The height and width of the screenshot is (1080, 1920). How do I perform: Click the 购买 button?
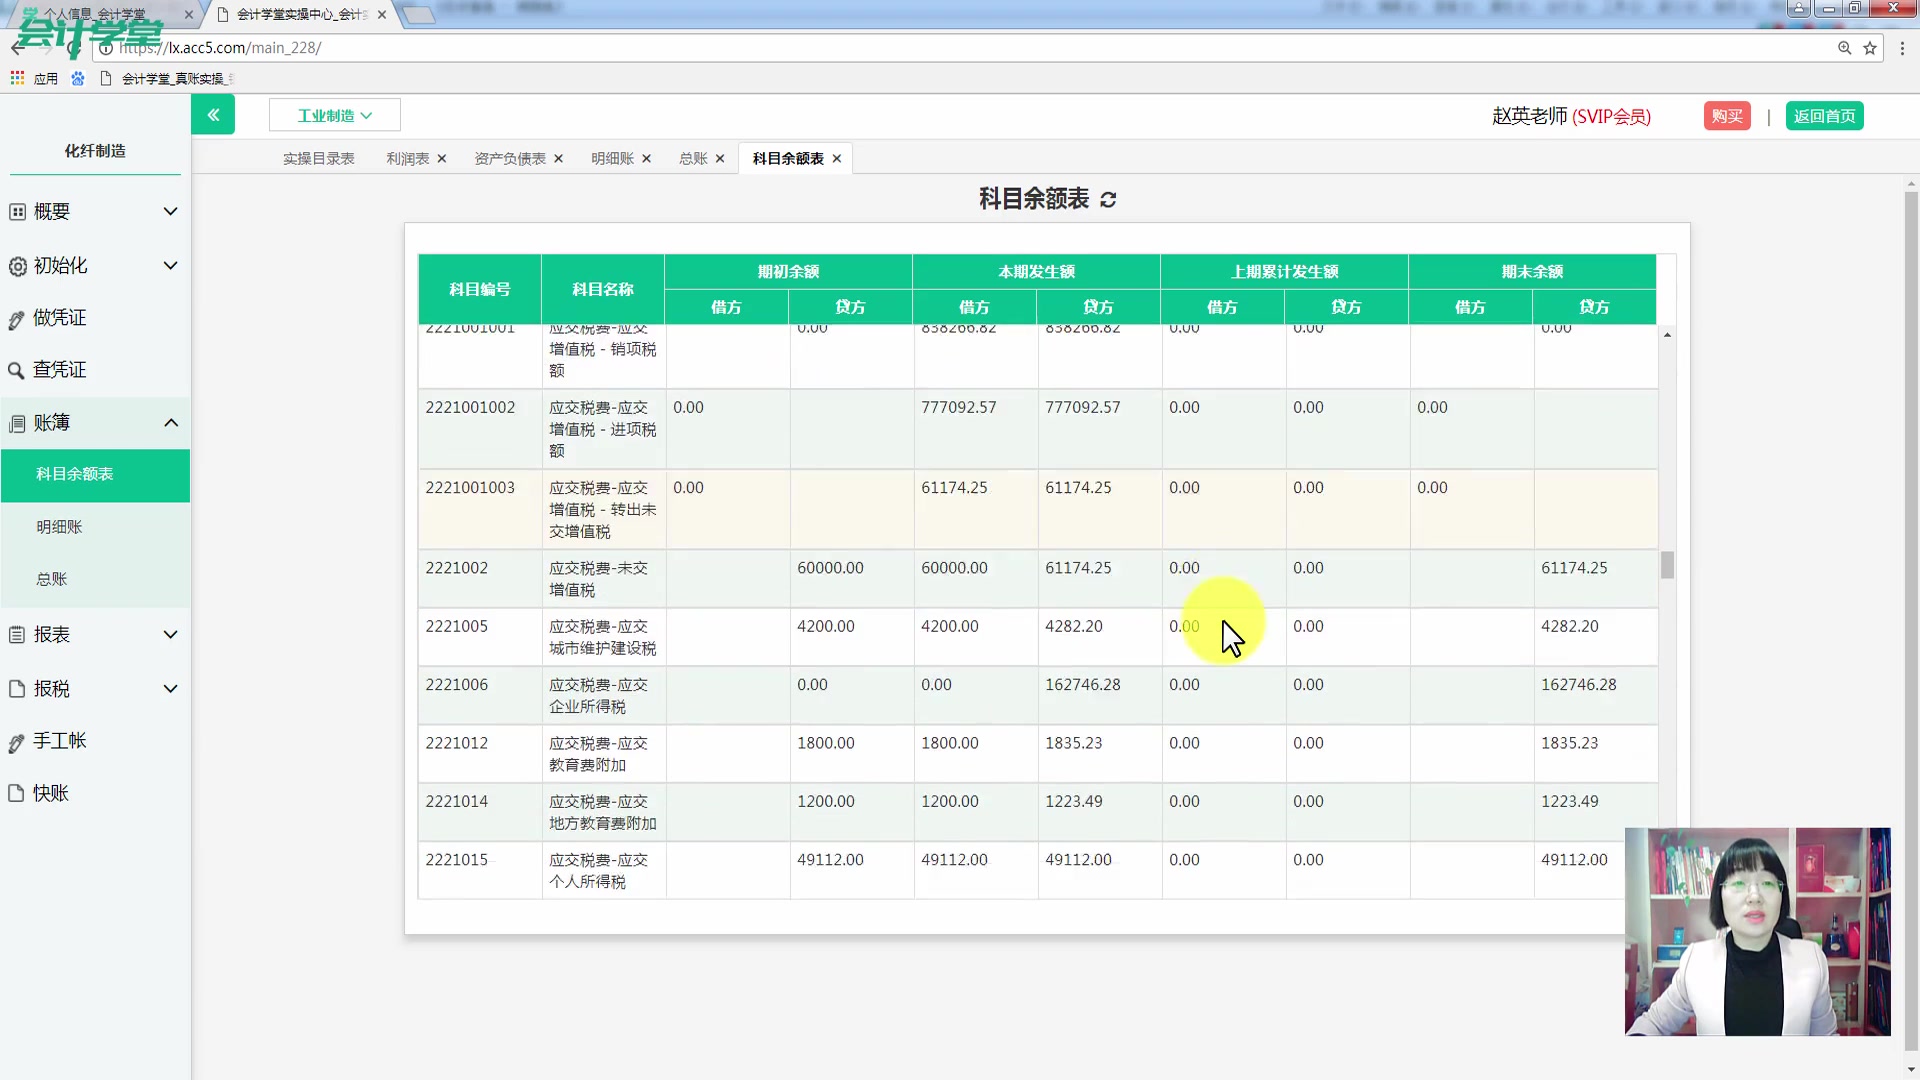1727,116
